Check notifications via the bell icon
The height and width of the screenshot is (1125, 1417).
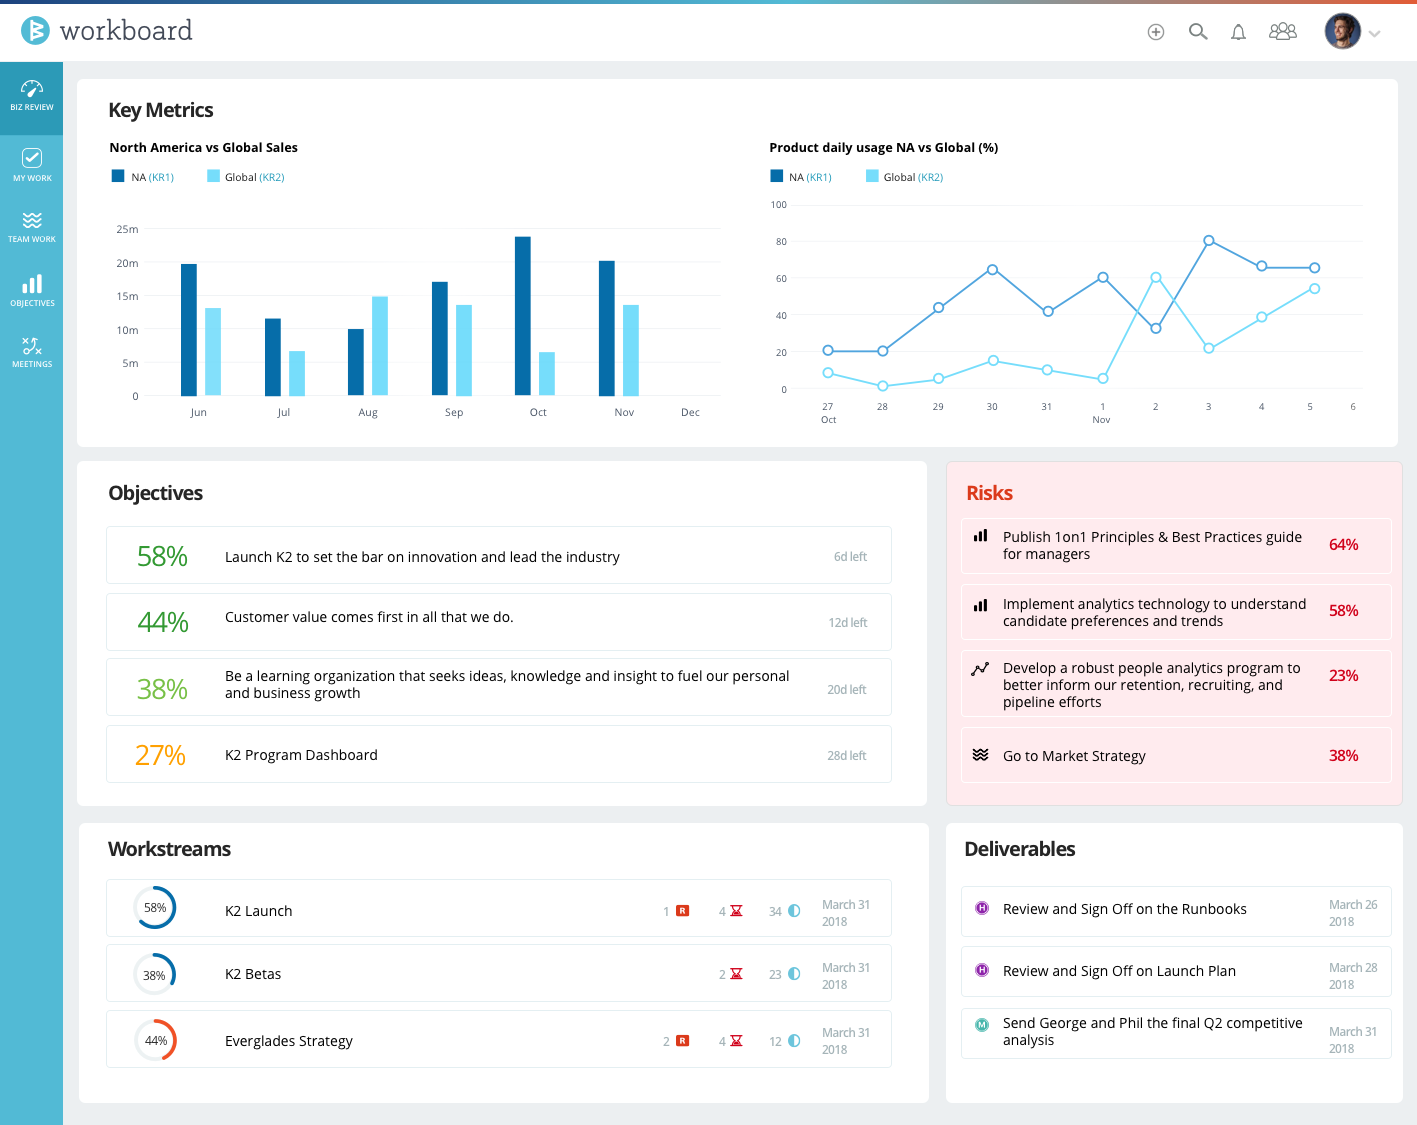pyautogui.click(x=1238, y=31)
